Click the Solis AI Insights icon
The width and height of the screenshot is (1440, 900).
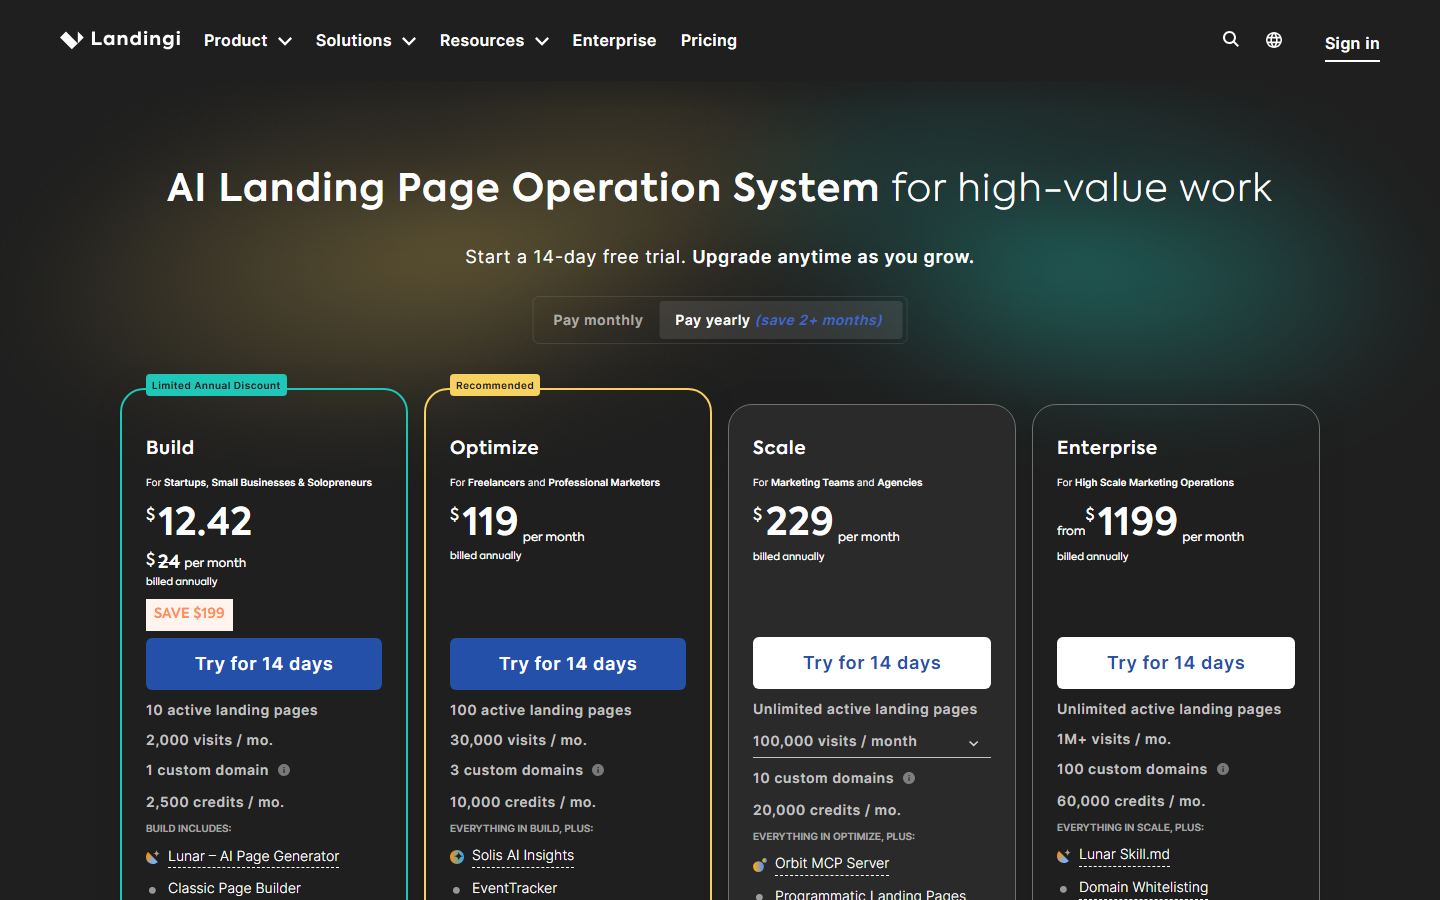point(457,856)
